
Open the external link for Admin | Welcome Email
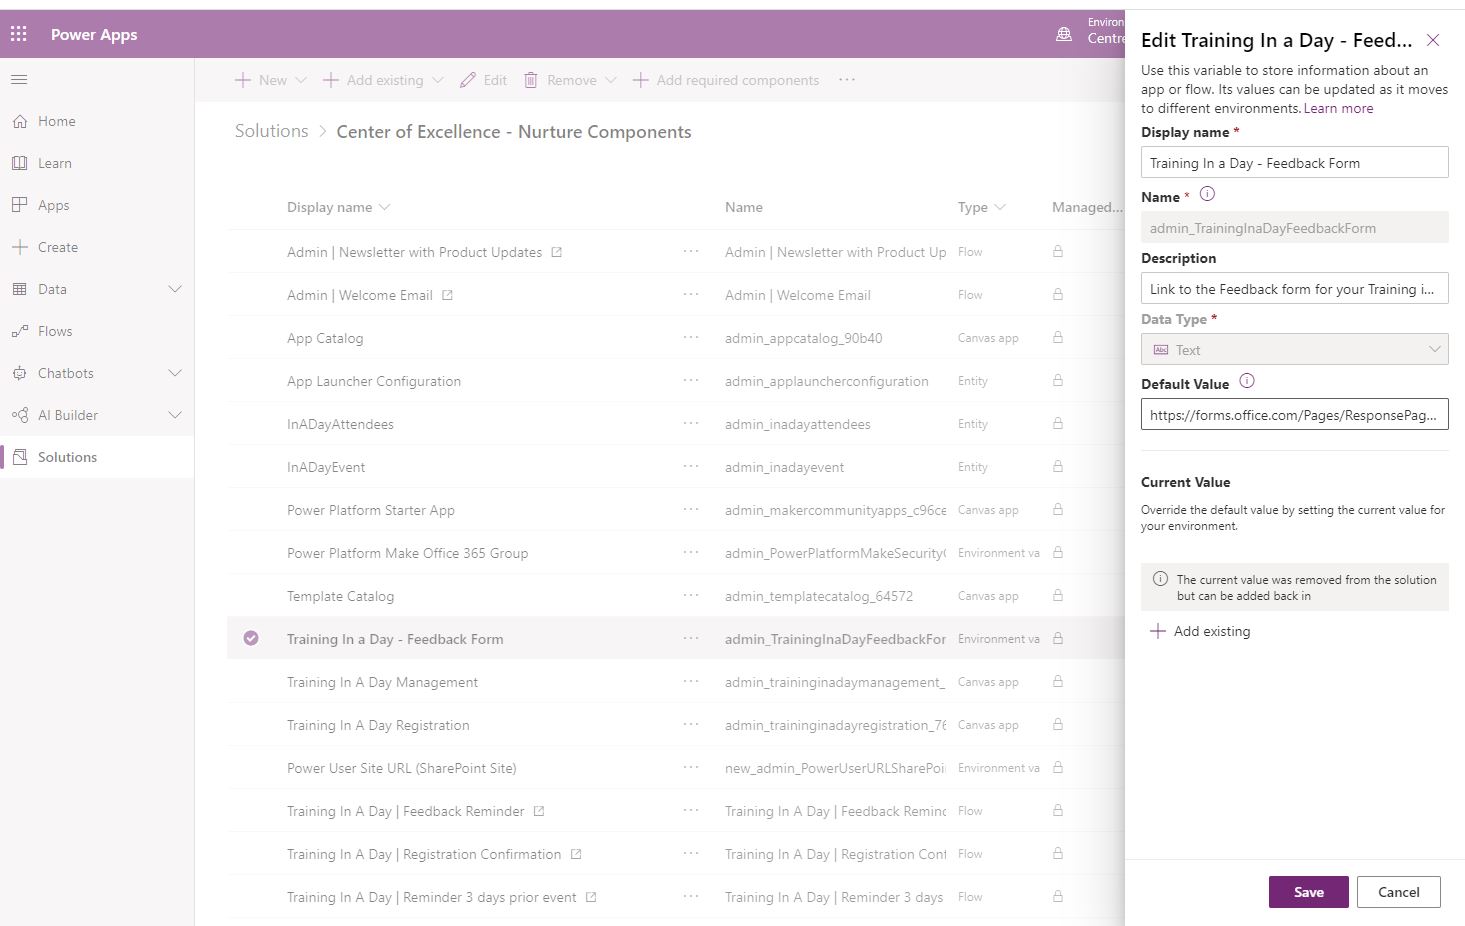(x=447, y=294)
